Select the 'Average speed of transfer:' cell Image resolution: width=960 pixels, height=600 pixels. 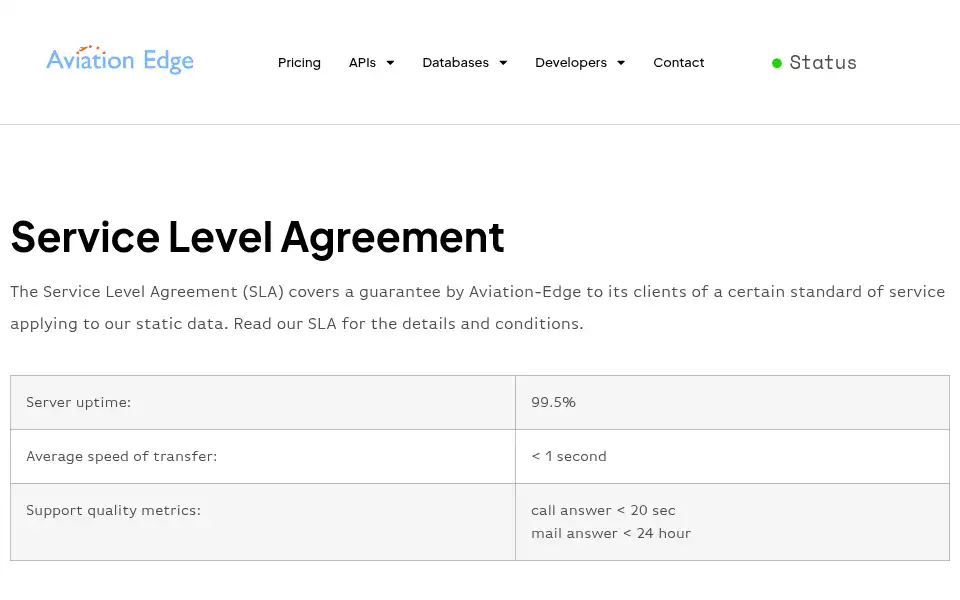coord(263,456)
